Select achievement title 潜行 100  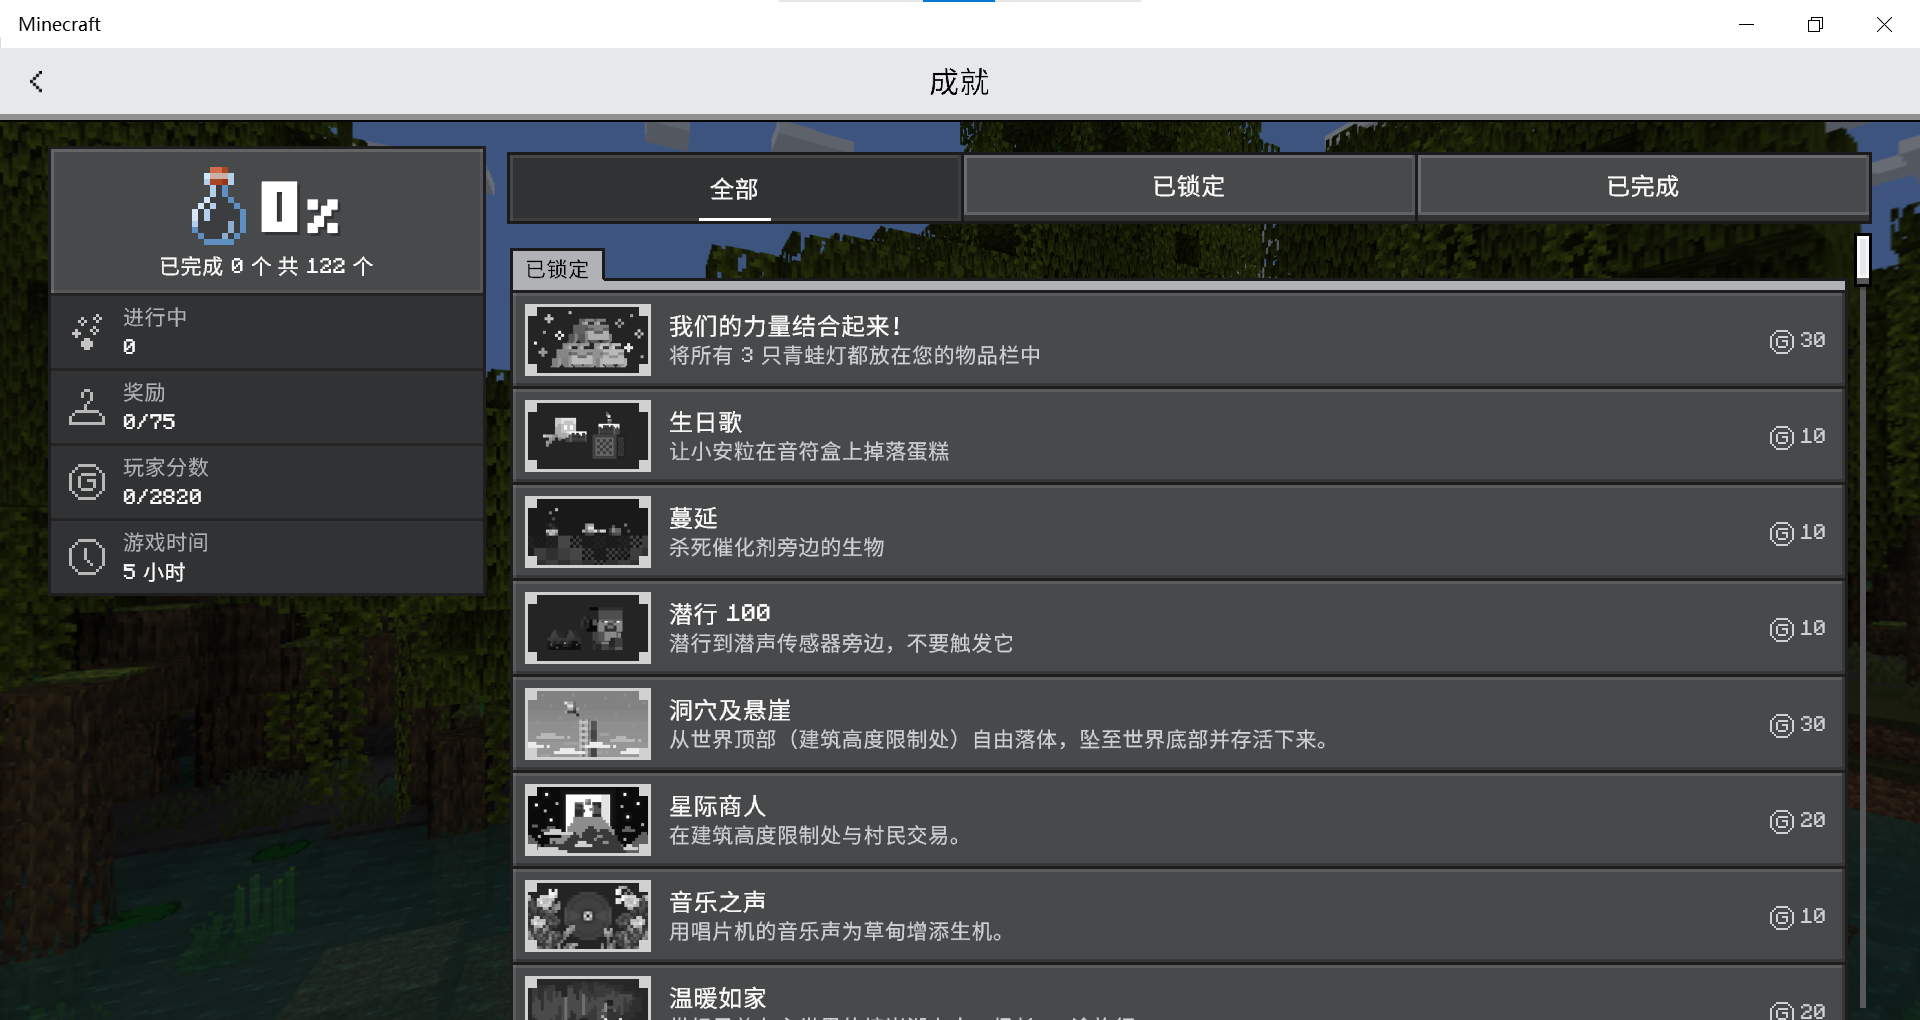720,613
